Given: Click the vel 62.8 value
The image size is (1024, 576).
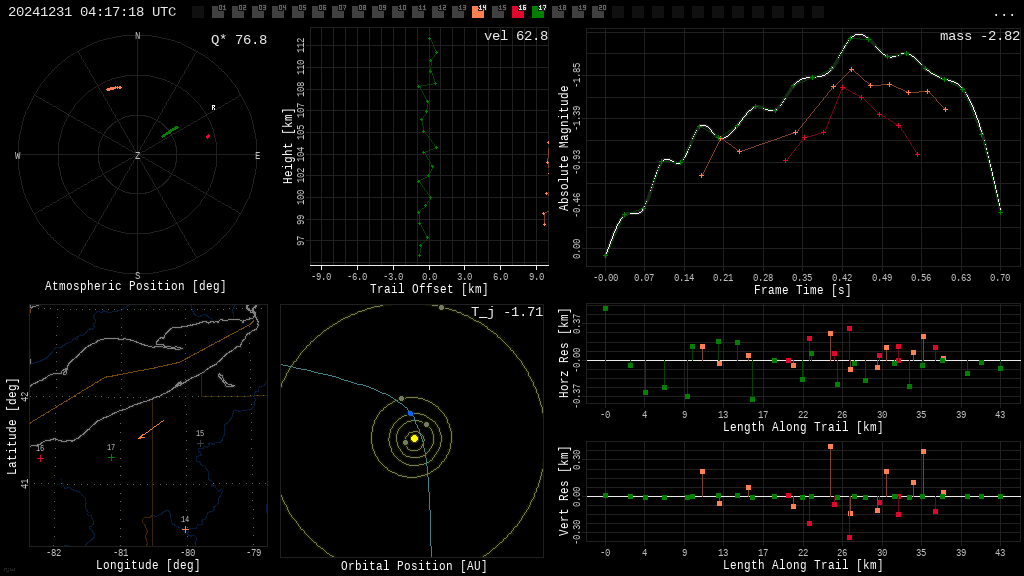Looking at the screenshot, I should [516, 36].
